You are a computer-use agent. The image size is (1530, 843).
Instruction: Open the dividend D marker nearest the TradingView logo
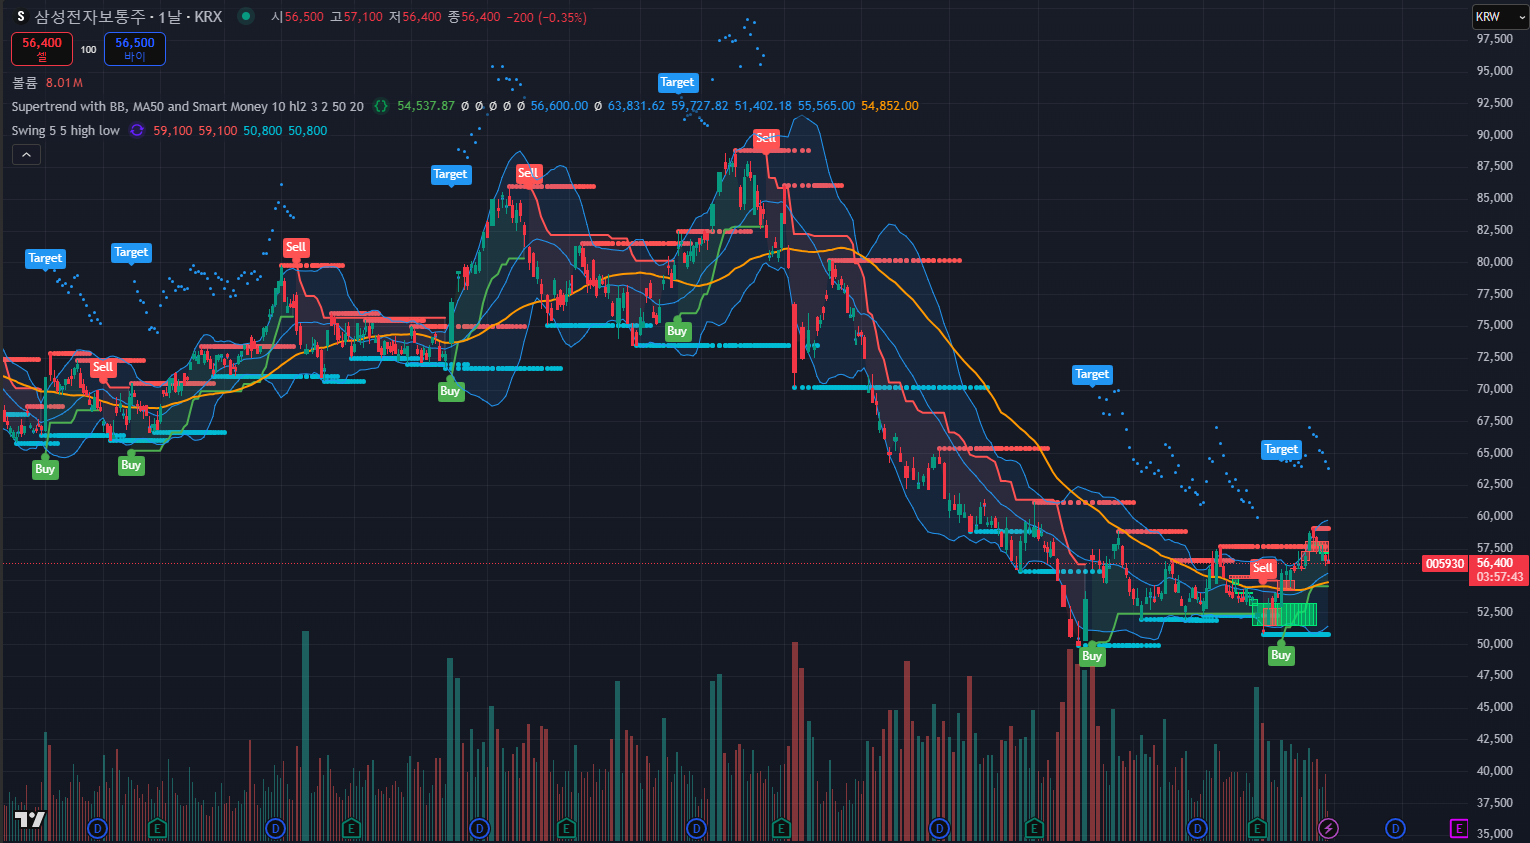click(98, 828)
